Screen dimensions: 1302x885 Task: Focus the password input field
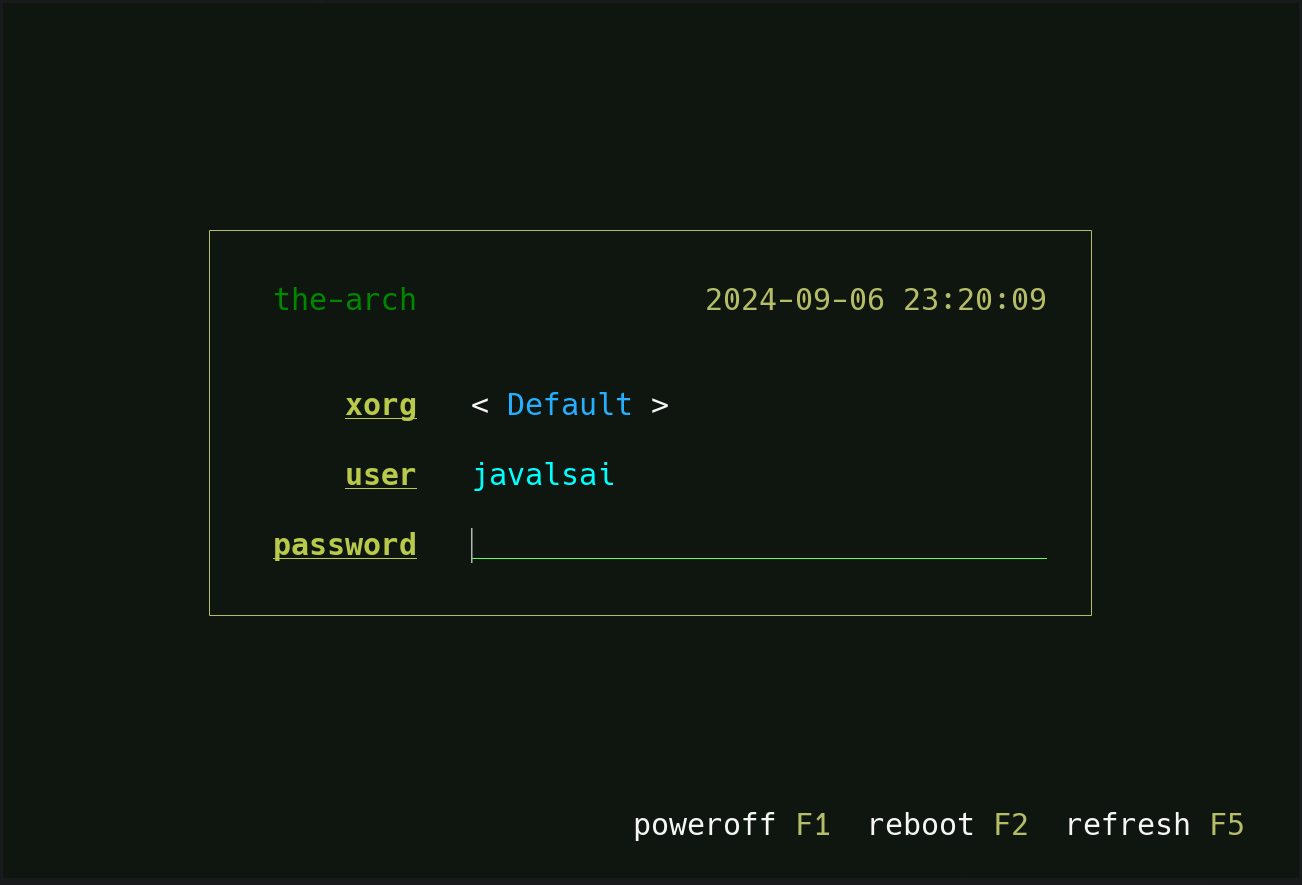tap(759, 545)
